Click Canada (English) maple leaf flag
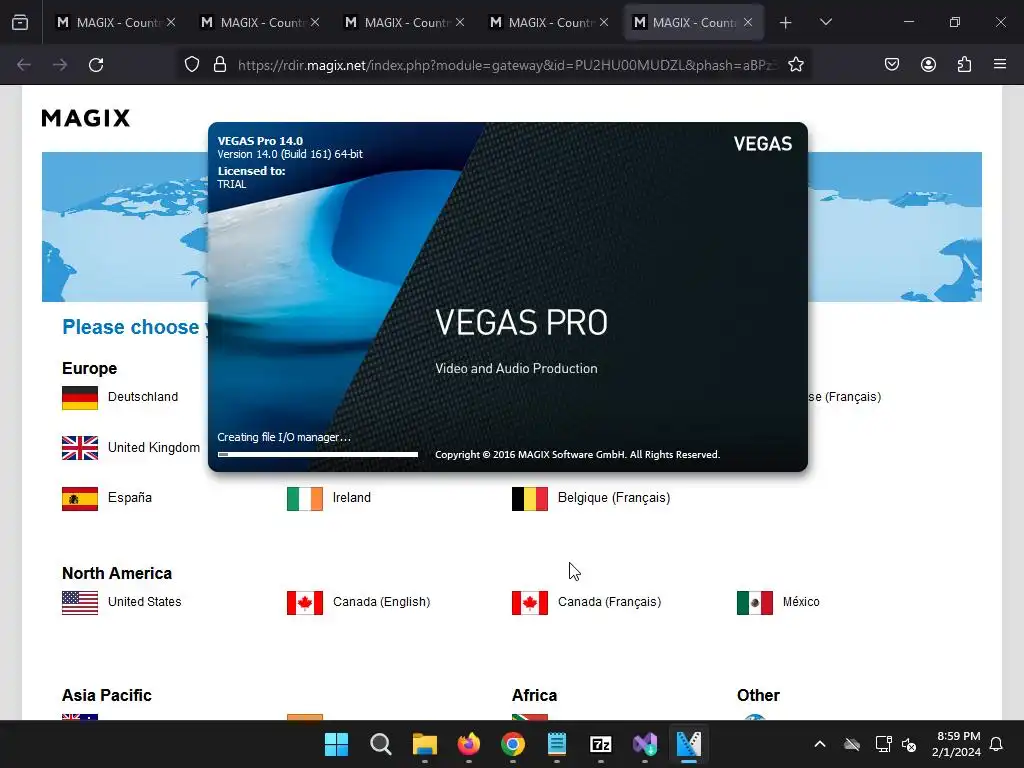 (x=304, y=603)
